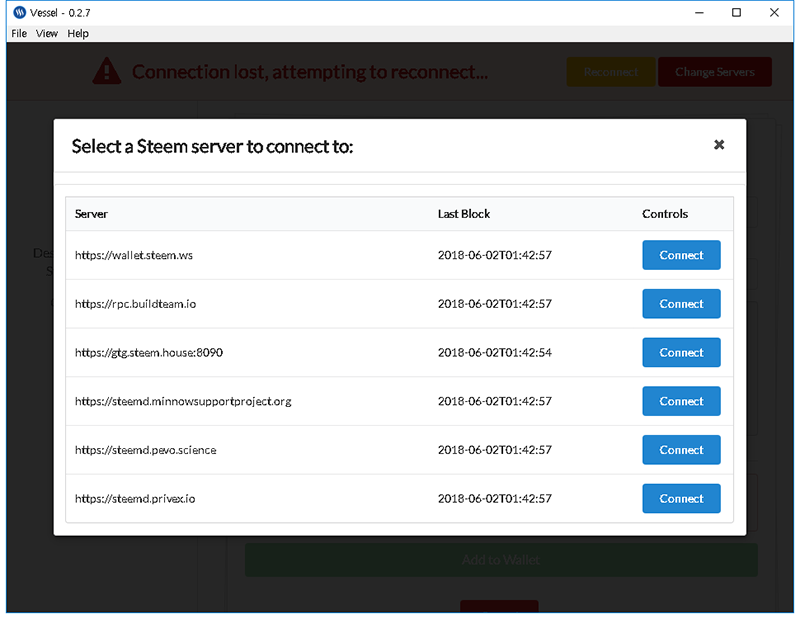Click the Server column header
This screenshot has height=619, width=800.
click(x=91, y=214)
